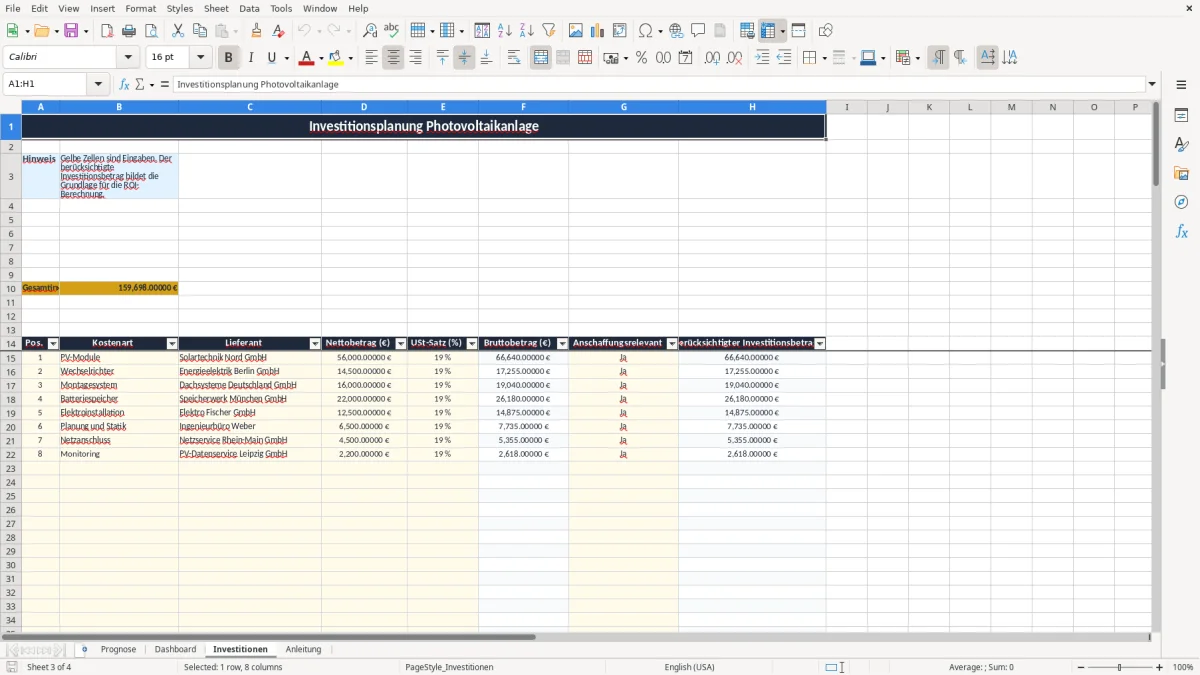Open the Data menu
Screen dimensions: 1200x675
point(249,8)
